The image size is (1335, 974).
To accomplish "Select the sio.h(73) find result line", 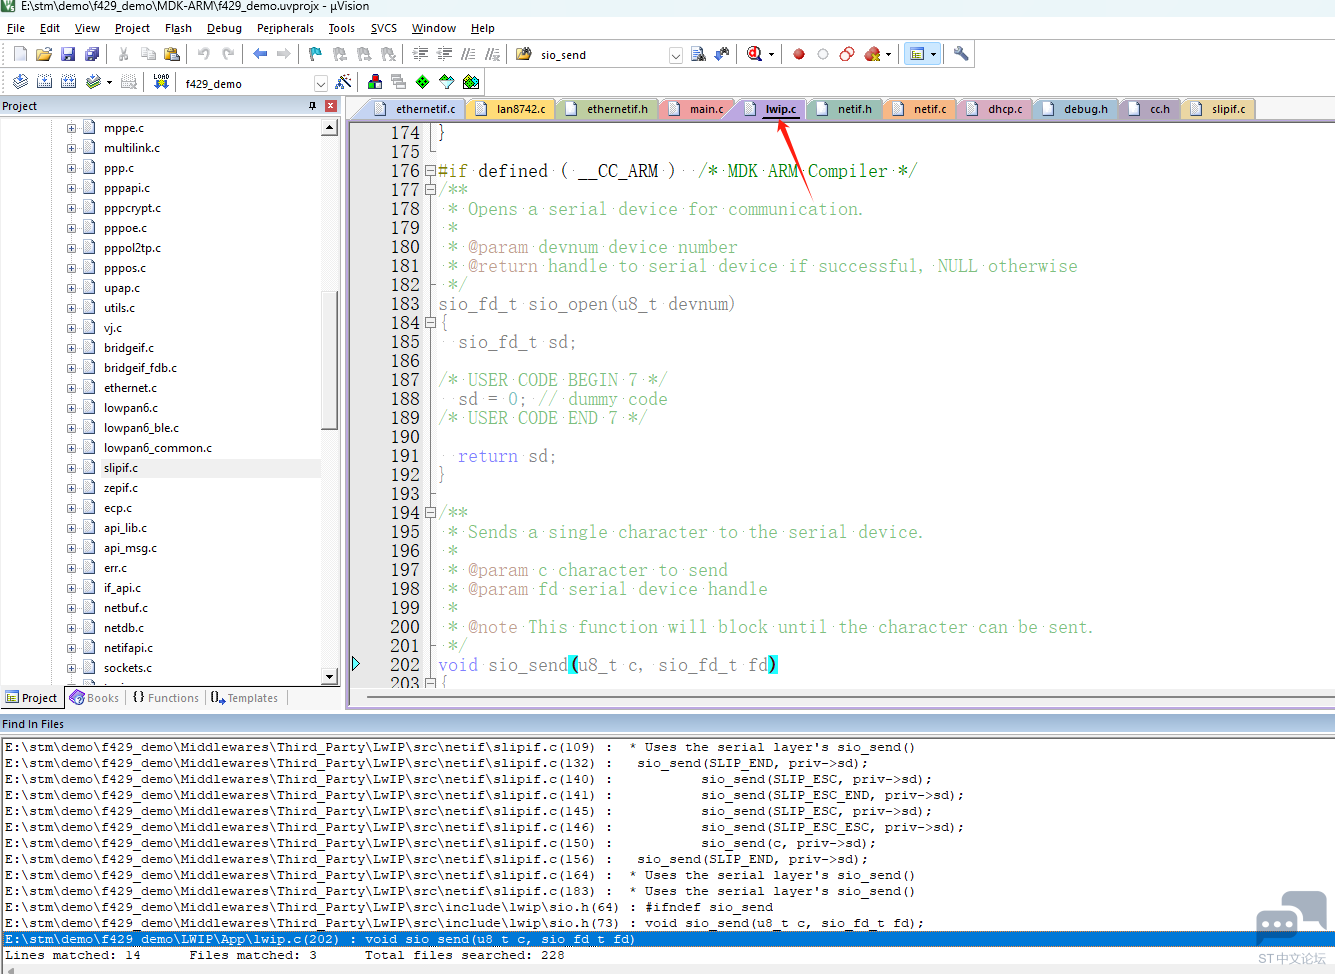I will 667,923.
